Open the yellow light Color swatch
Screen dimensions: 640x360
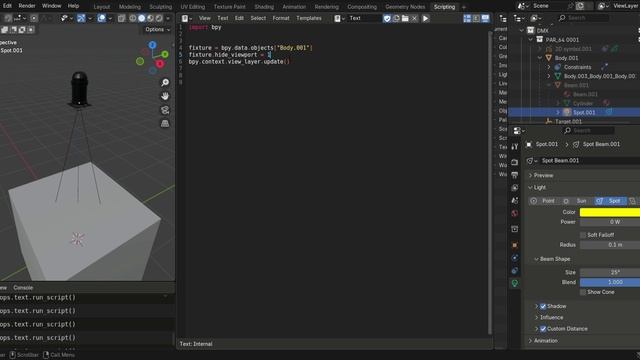(x=610, y=212)
